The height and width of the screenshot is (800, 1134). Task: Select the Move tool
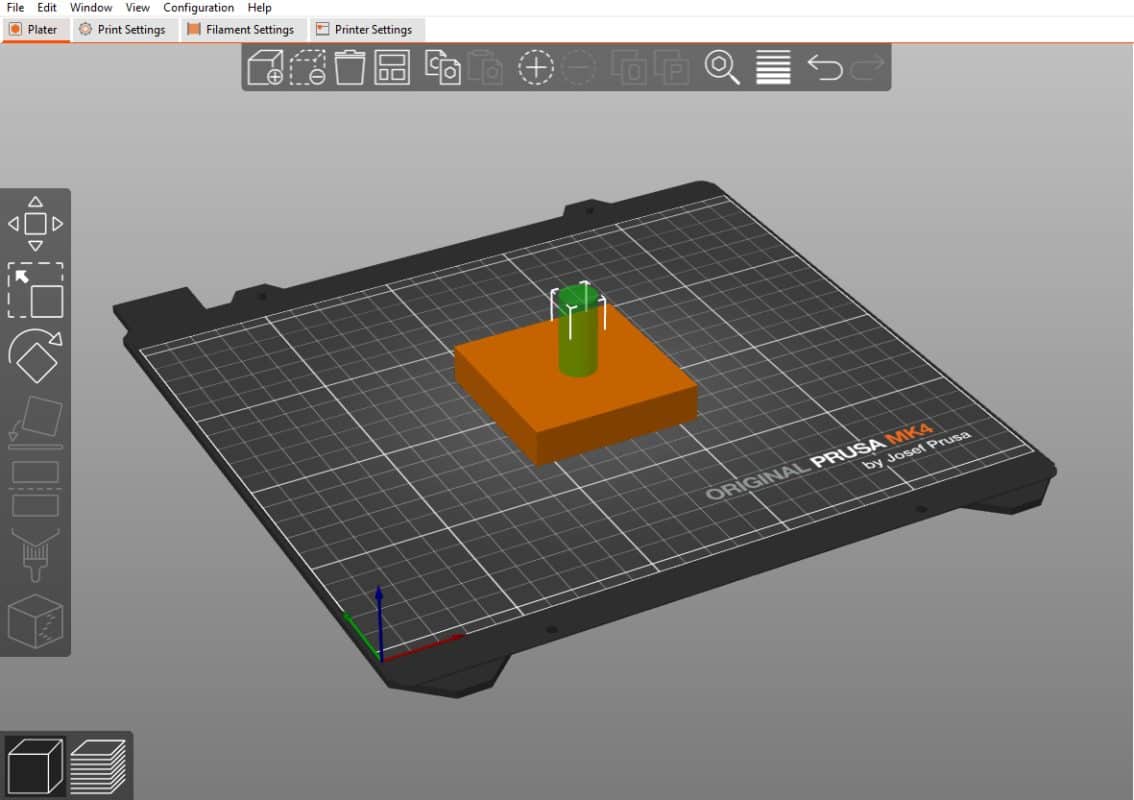click(x=35, y=222)
